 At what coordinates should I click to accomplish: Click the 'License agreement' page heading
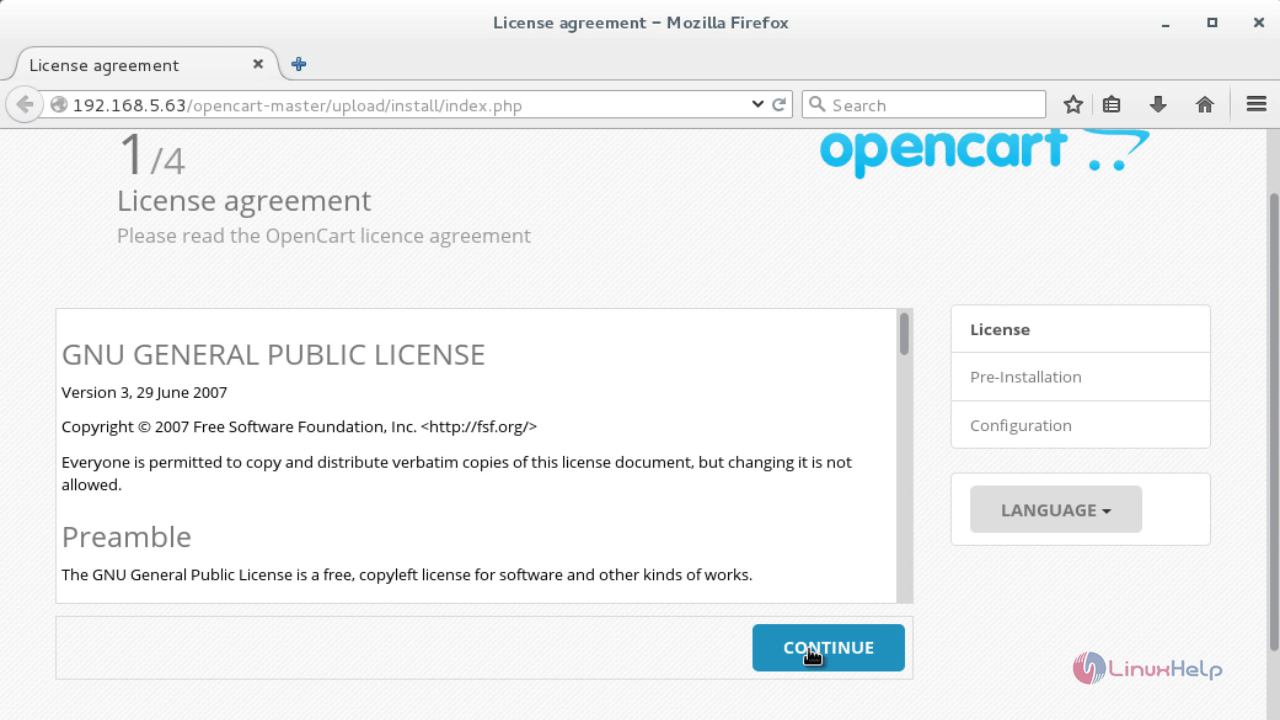click(x=244, y=201)
